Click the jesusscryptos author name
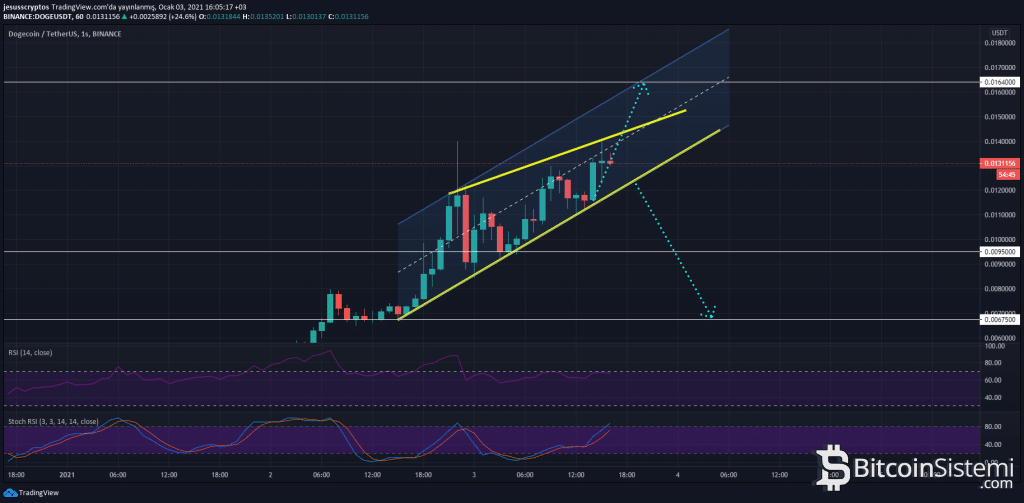 [x=25, y=6]
